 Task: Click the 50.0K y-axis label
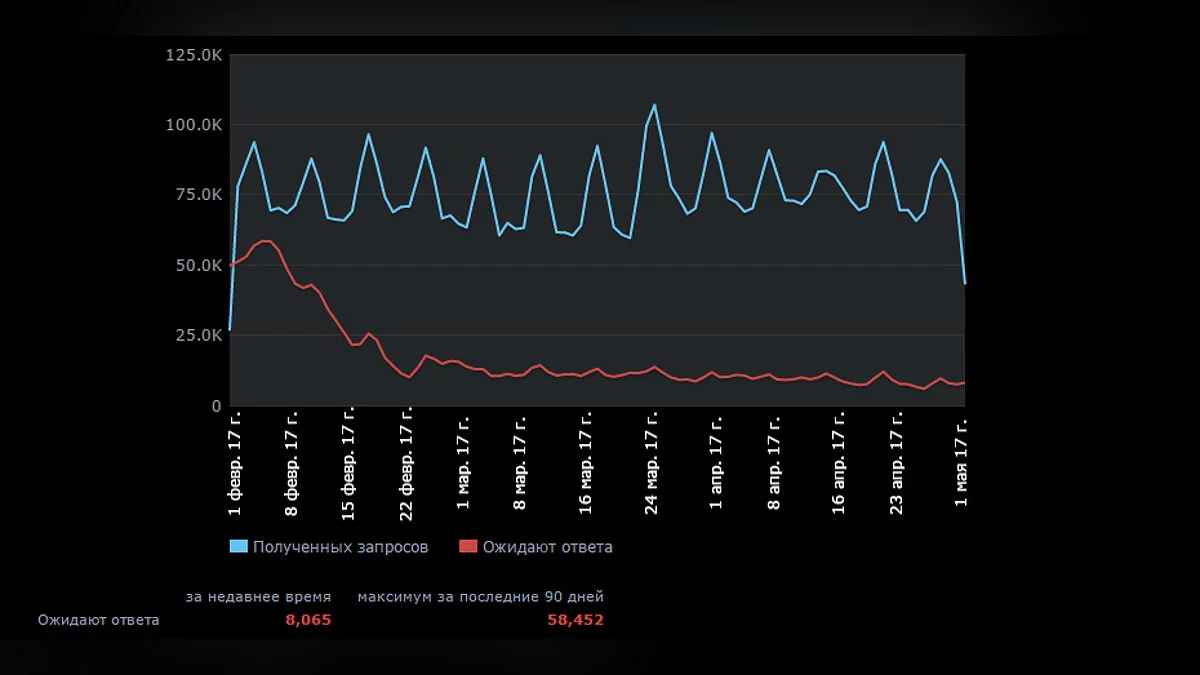[198, 266]
